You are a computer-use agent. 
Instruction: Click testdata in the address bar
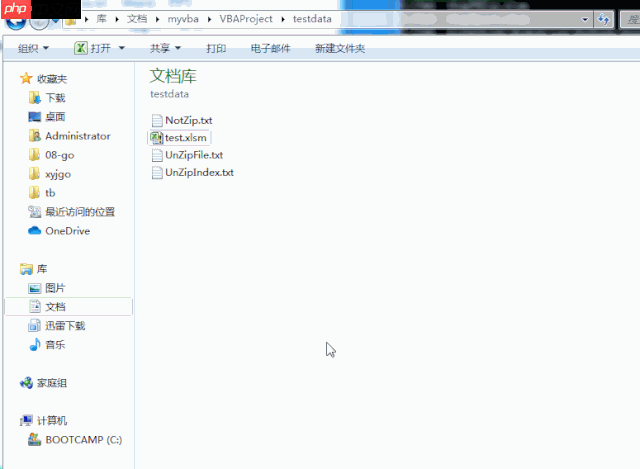pos(312,19)
